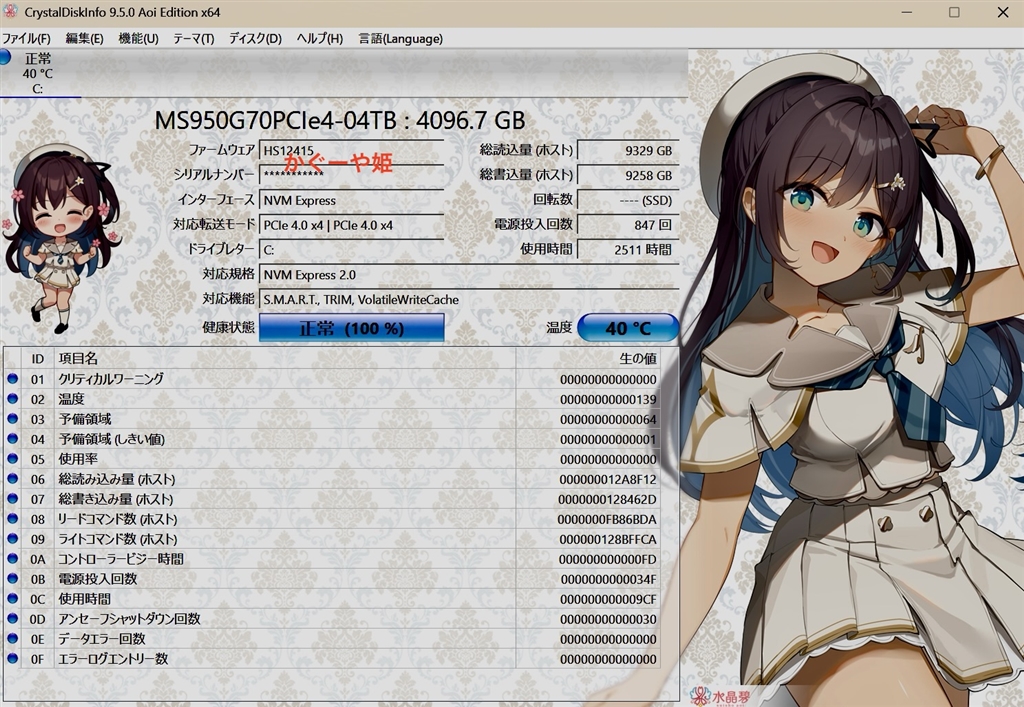Click status orb for 電源投入回数 row 0B
This screenshot has width=1024, height=707.
click(x=12, y=579)
